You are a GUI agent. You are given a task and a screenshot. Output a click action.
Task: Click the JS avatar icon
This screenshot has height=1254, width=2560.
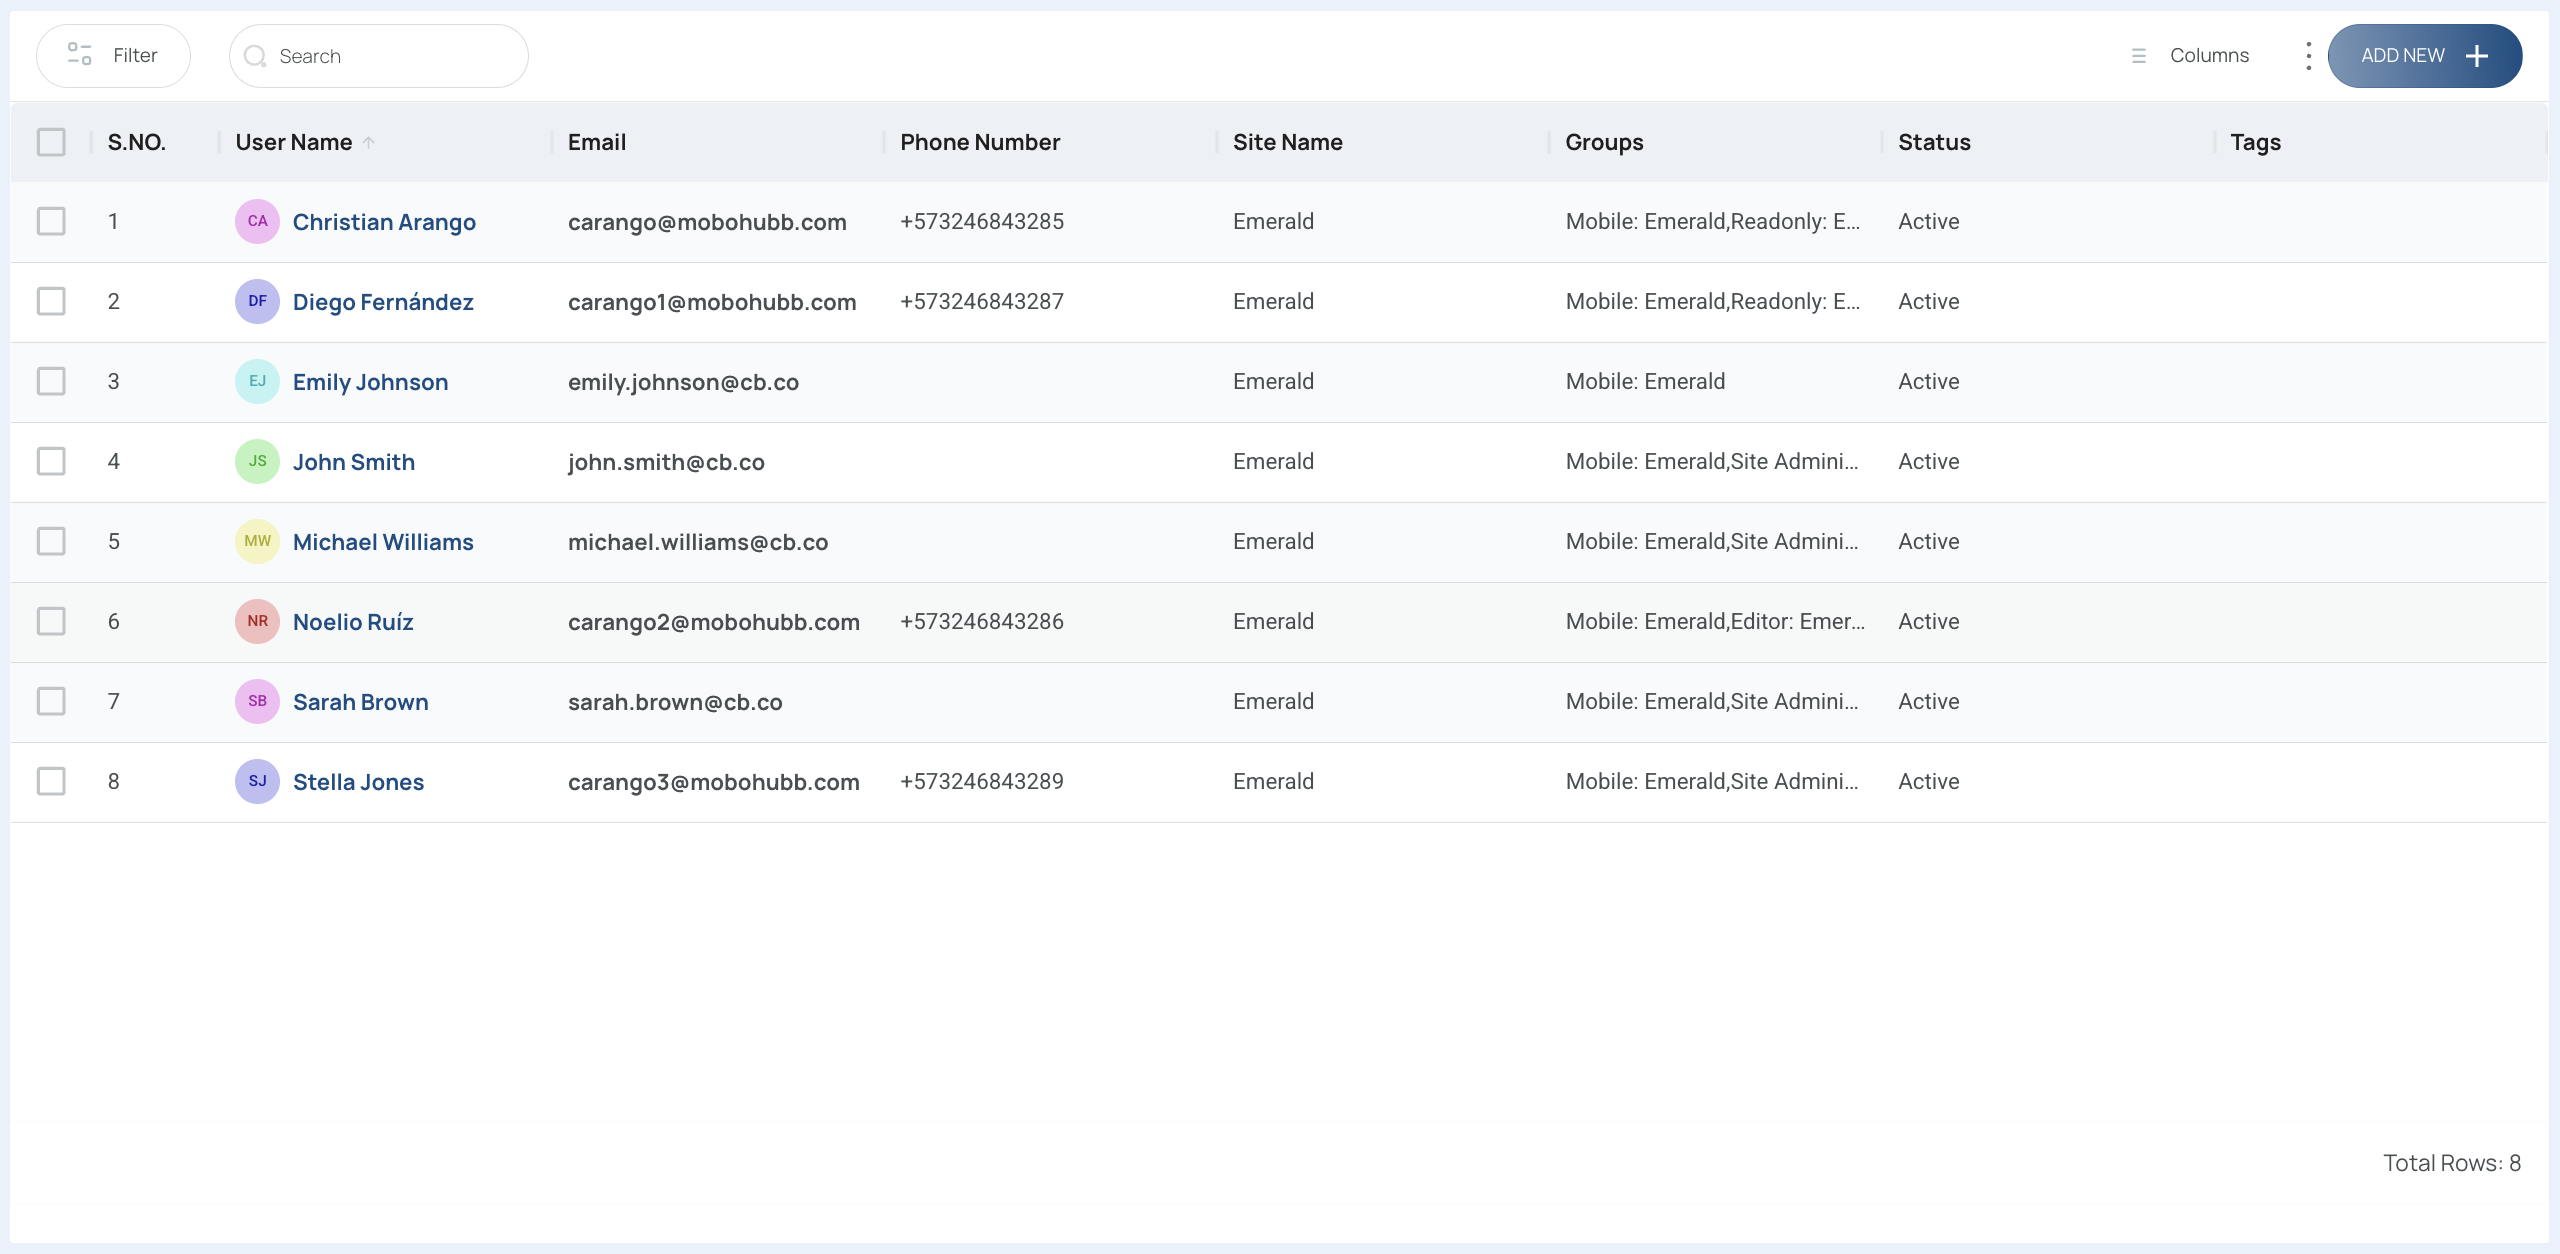click(x=257, y=461)
